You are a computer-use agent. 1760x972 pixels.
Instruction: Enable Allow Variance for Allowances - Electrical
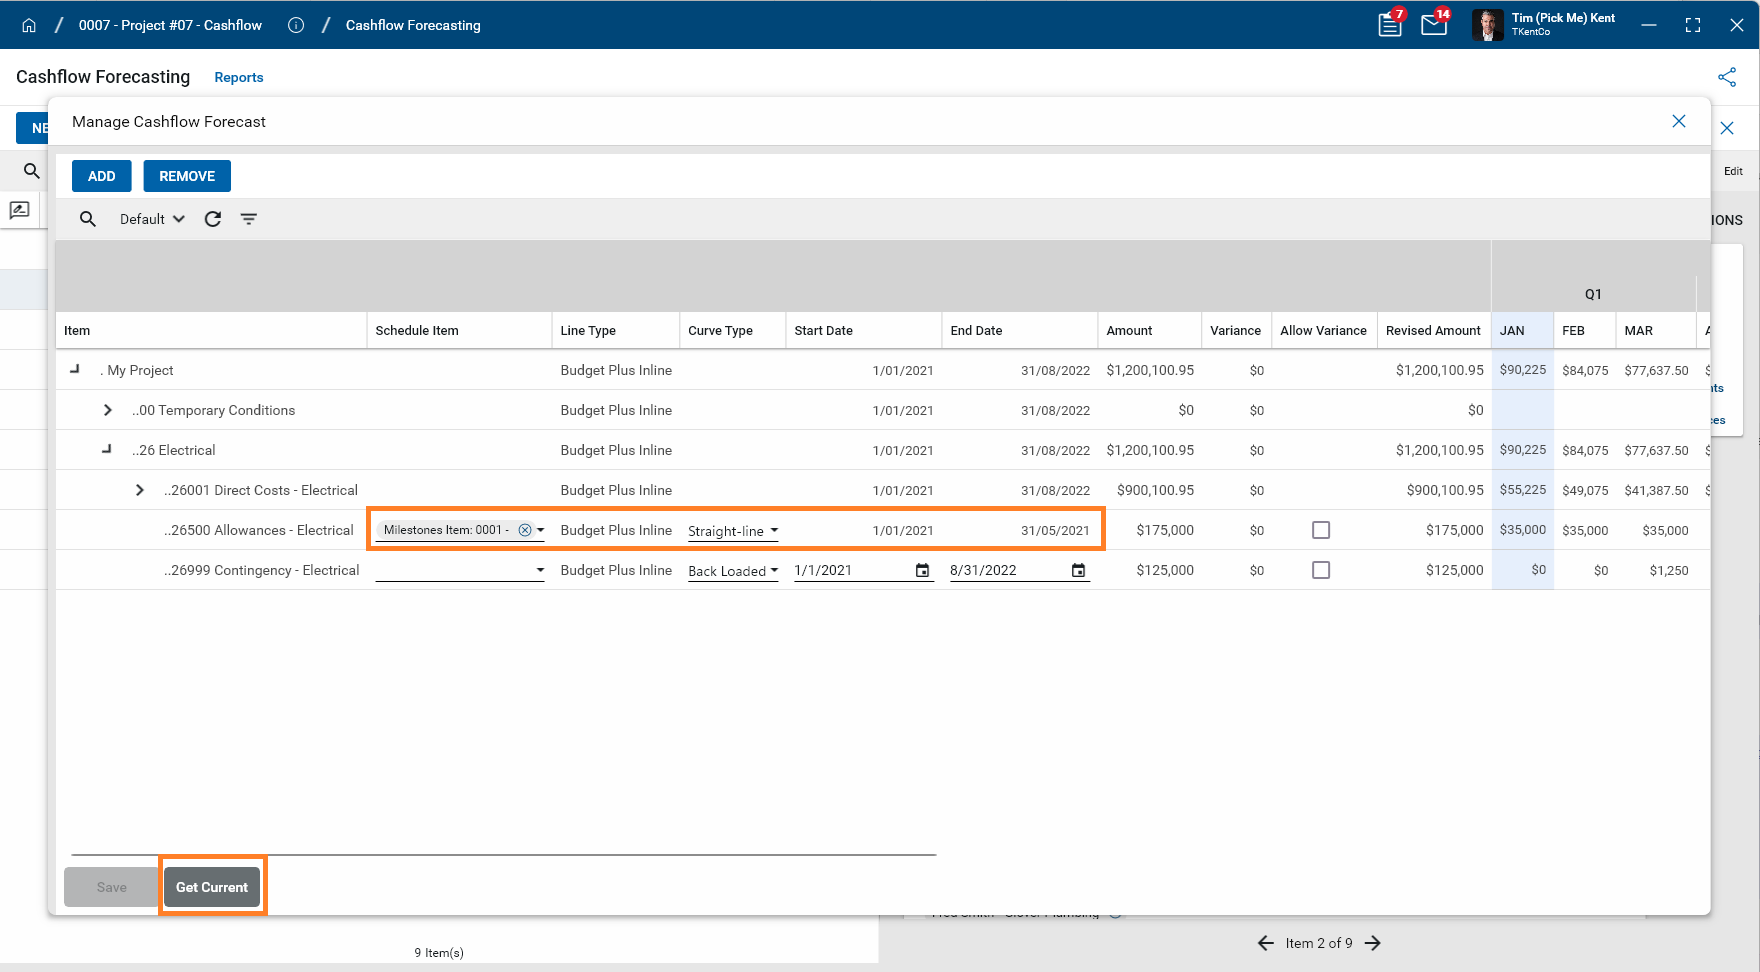point(1321,530)
